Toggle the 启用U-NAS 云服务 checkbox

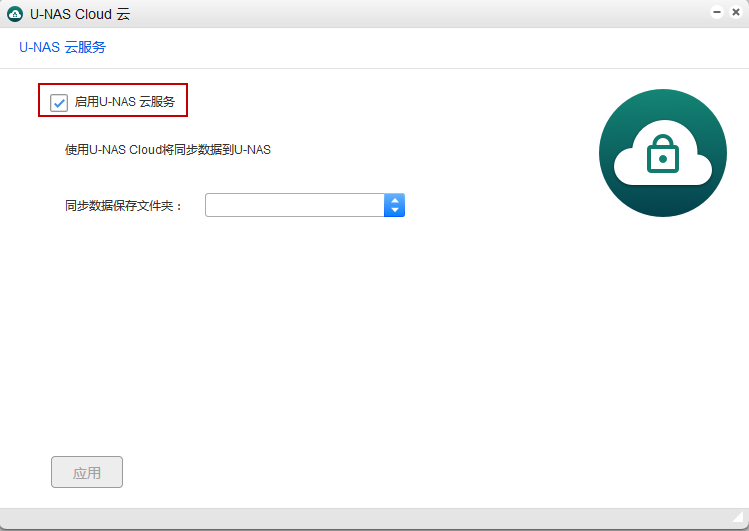point(59,102)
